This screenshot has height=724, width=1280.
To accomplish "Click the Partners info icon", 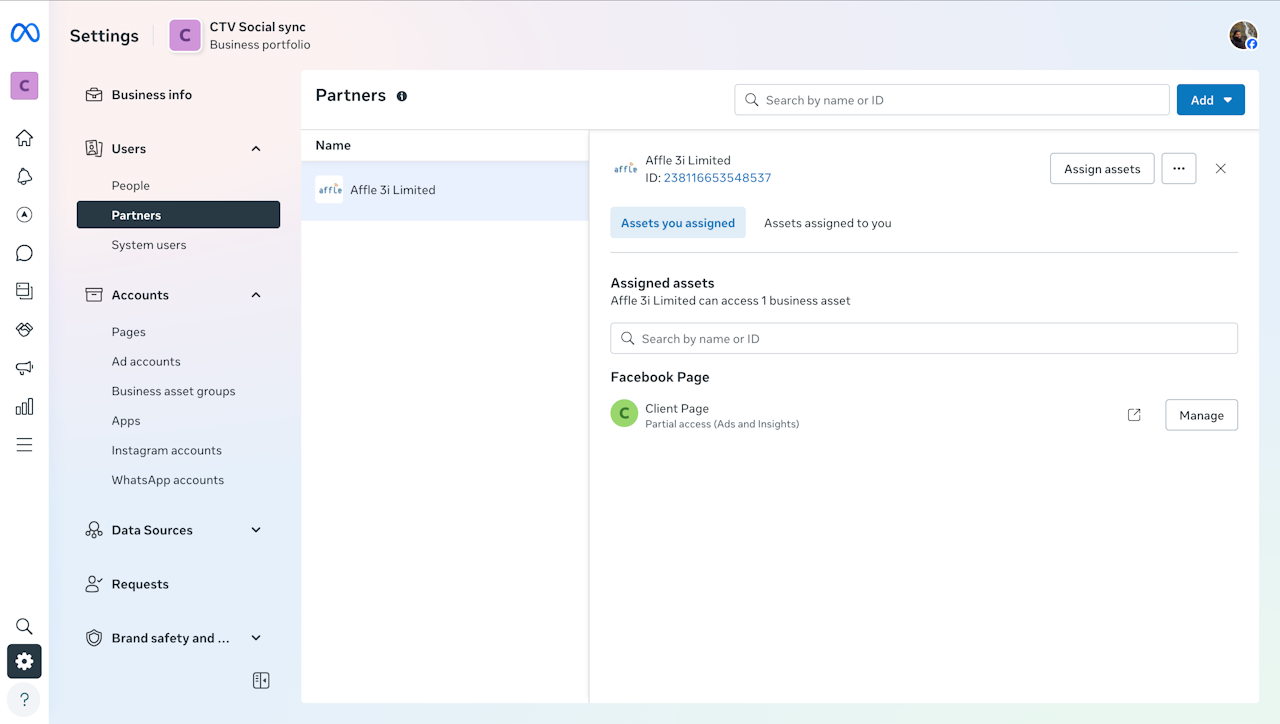I will pos(402,96).
